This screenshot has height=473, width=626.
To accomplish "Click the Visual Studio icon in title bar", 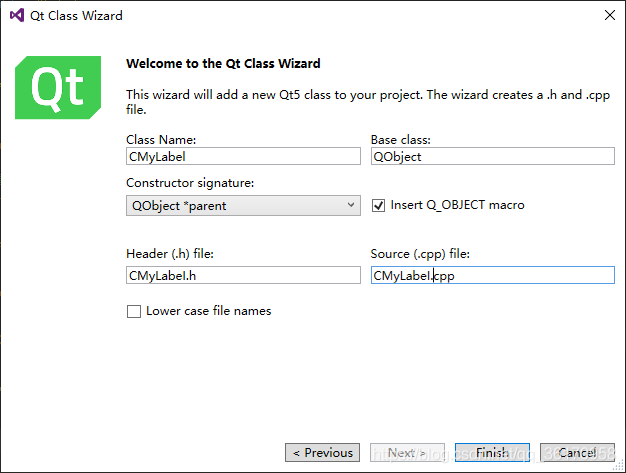I will 17,15.
